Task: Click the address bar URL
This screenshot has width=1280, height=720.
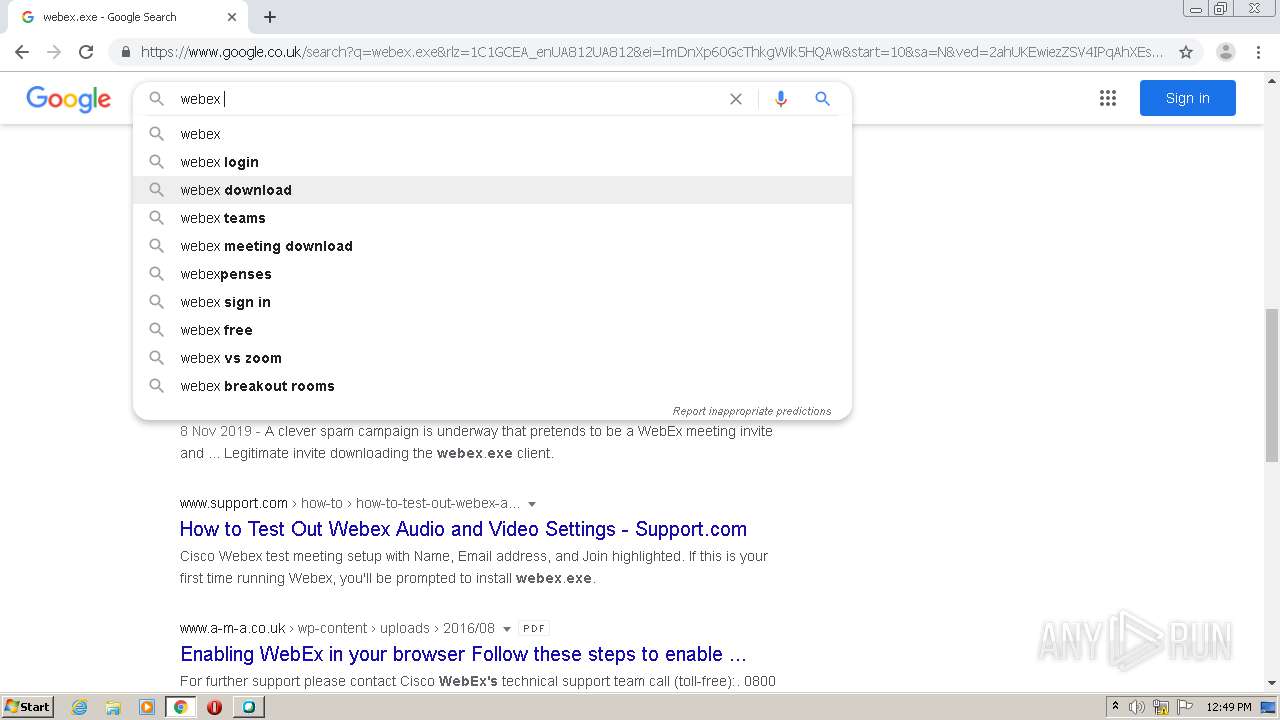Action: point(652,52)
